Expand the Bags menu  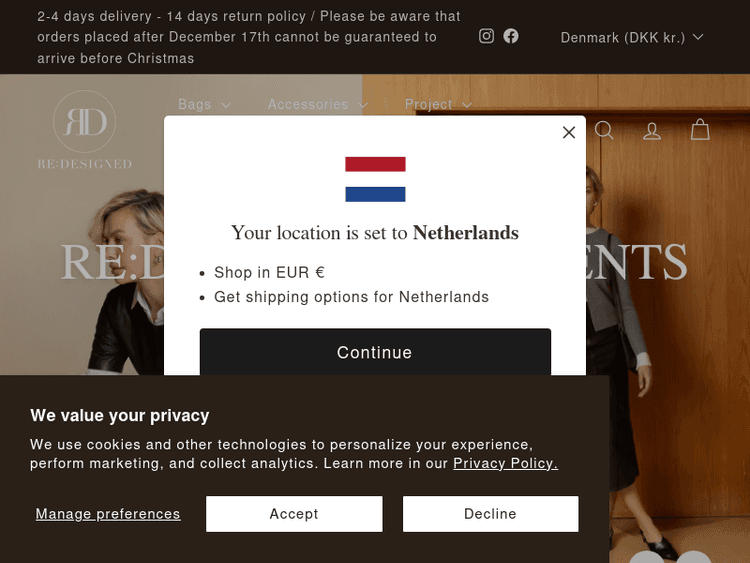click(x=204, y=104)
